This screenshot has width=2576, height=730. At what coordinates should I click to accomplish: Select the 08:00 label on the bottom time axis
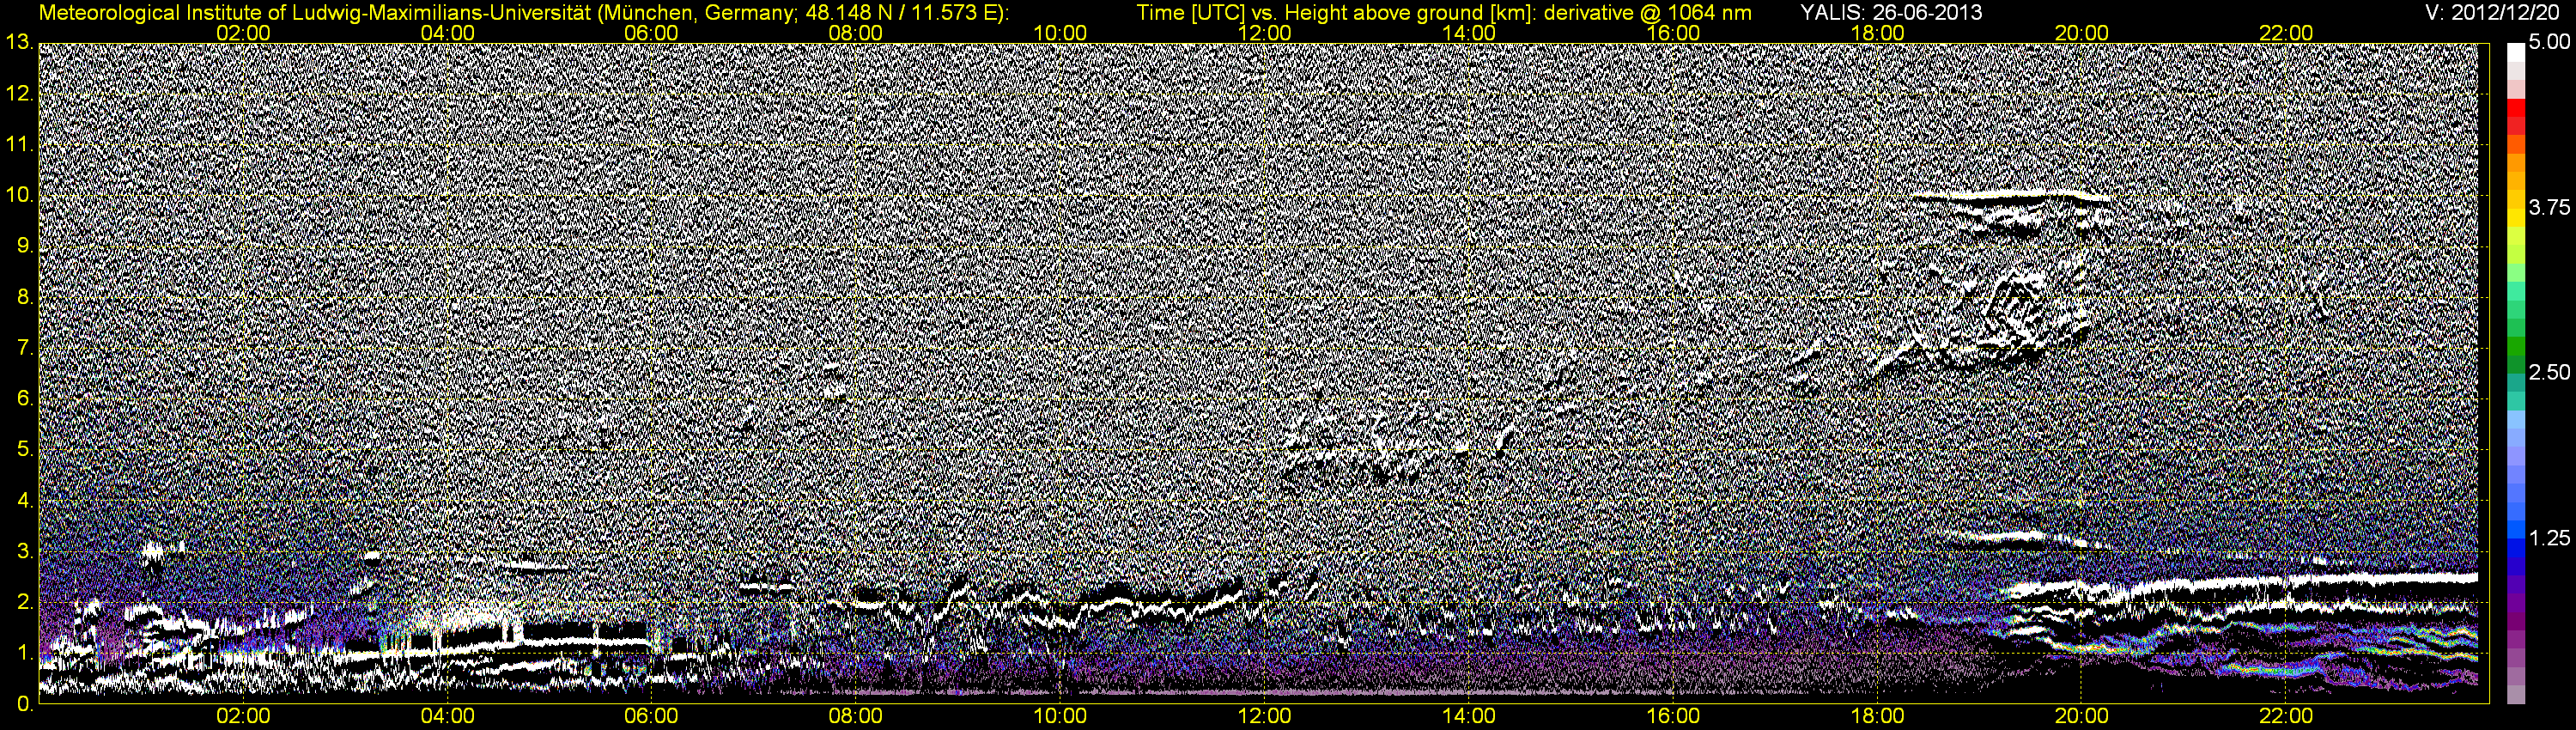[856, 717]
